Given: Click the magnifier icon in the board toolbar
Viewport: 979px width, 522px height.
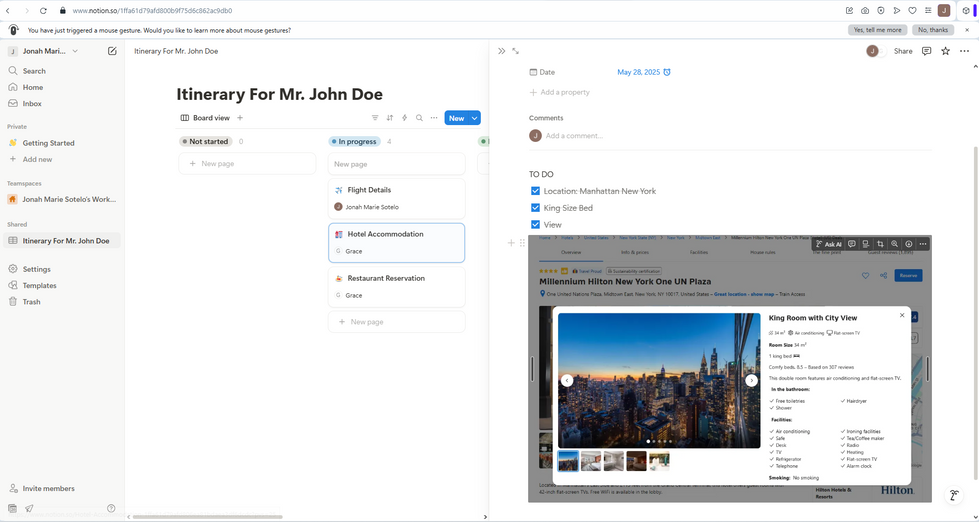Looking at the screenshot, I should coord(420,118).
